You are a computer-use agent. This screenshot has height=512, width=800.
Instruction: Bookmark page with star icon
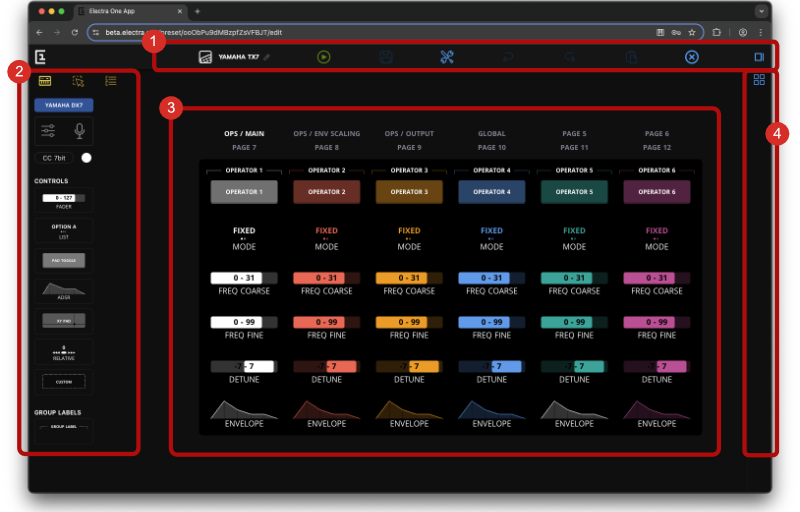(x=692, y=32)
